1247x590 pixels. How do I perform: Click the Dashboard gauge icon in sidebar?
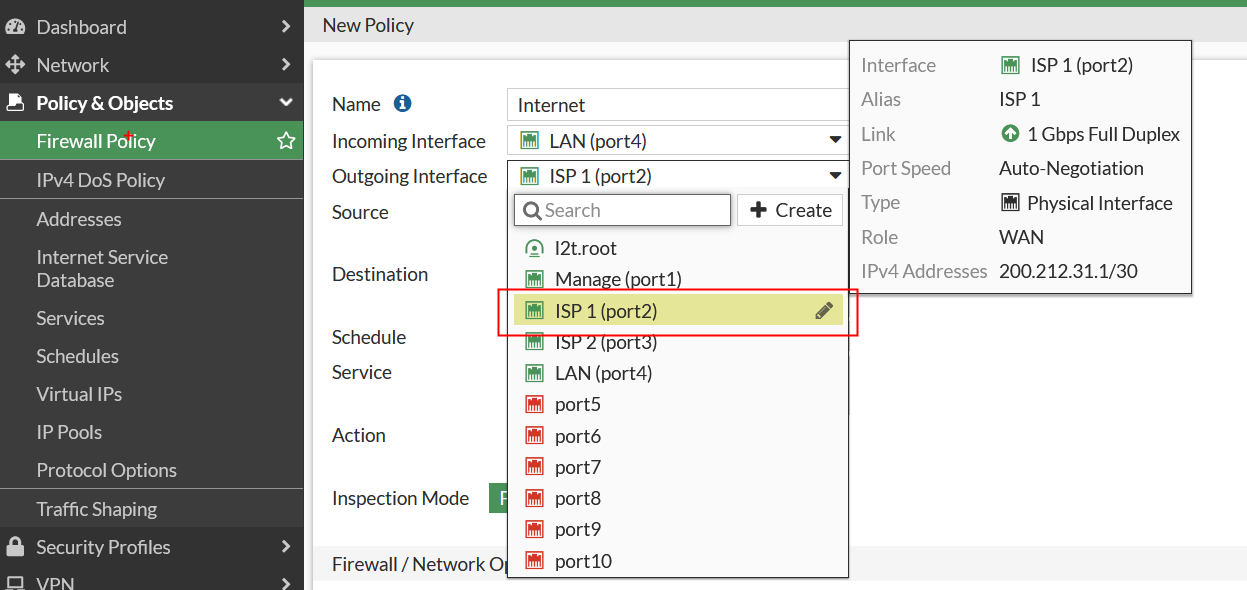[16, 27]
